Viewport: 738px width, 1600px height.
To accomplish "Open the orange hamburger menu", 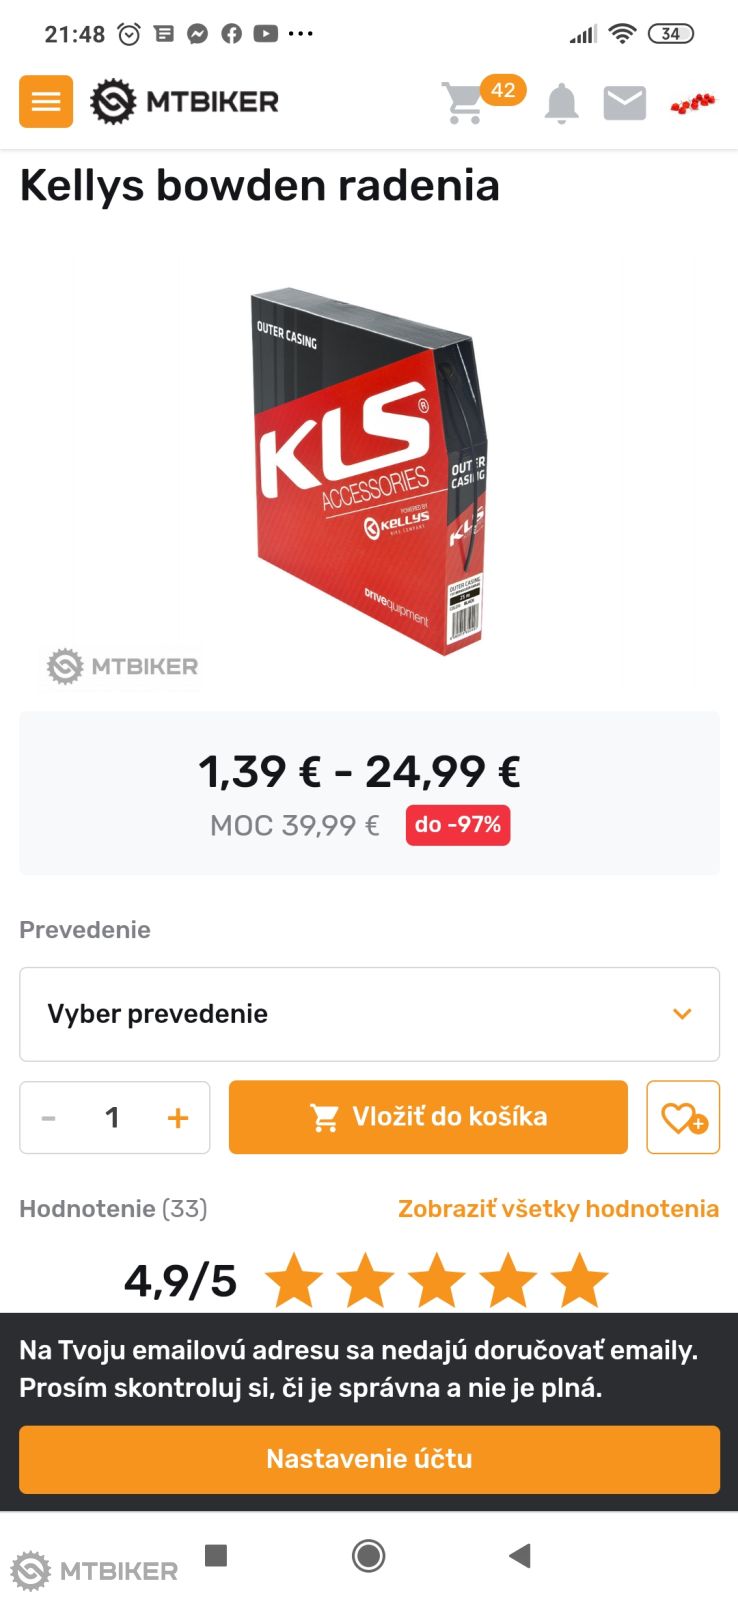I will coord(46,101).
